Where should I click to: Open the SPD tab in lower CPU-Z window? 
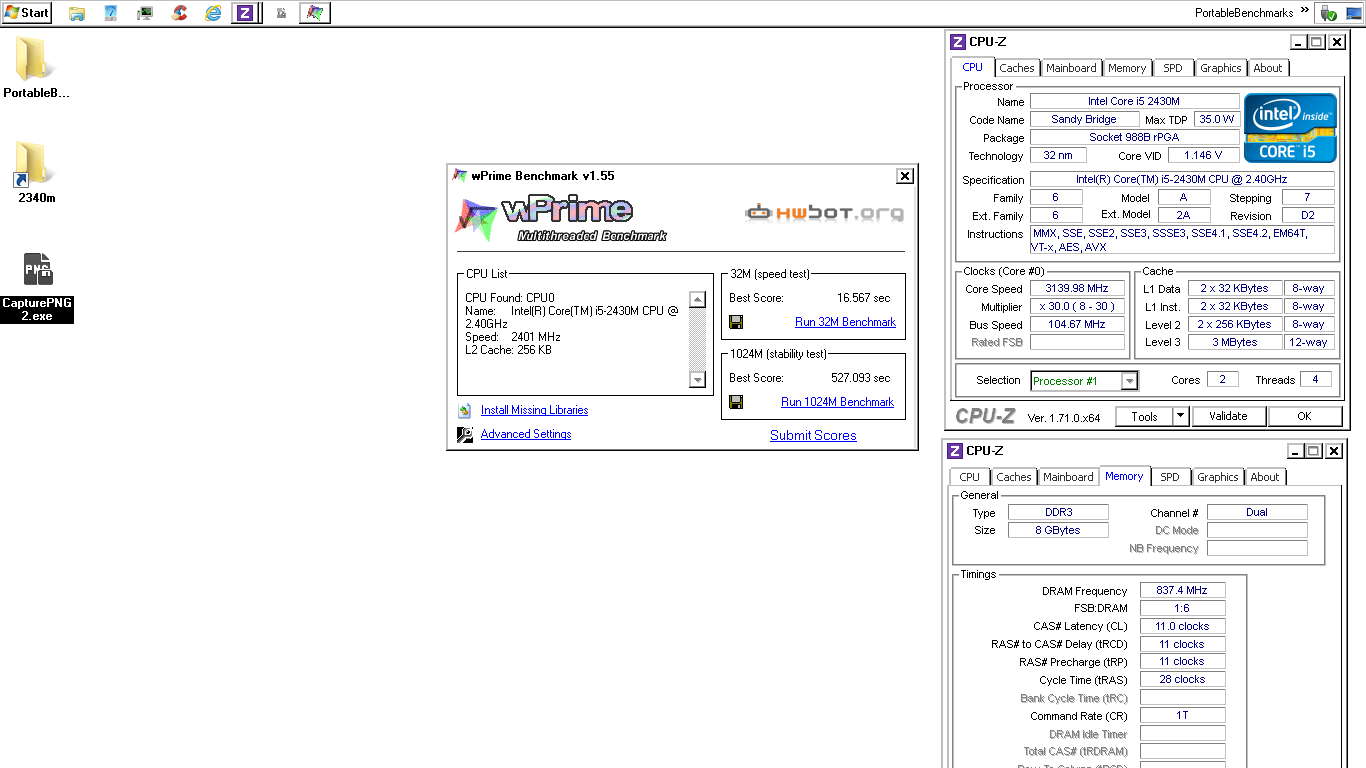(1169, 477)
